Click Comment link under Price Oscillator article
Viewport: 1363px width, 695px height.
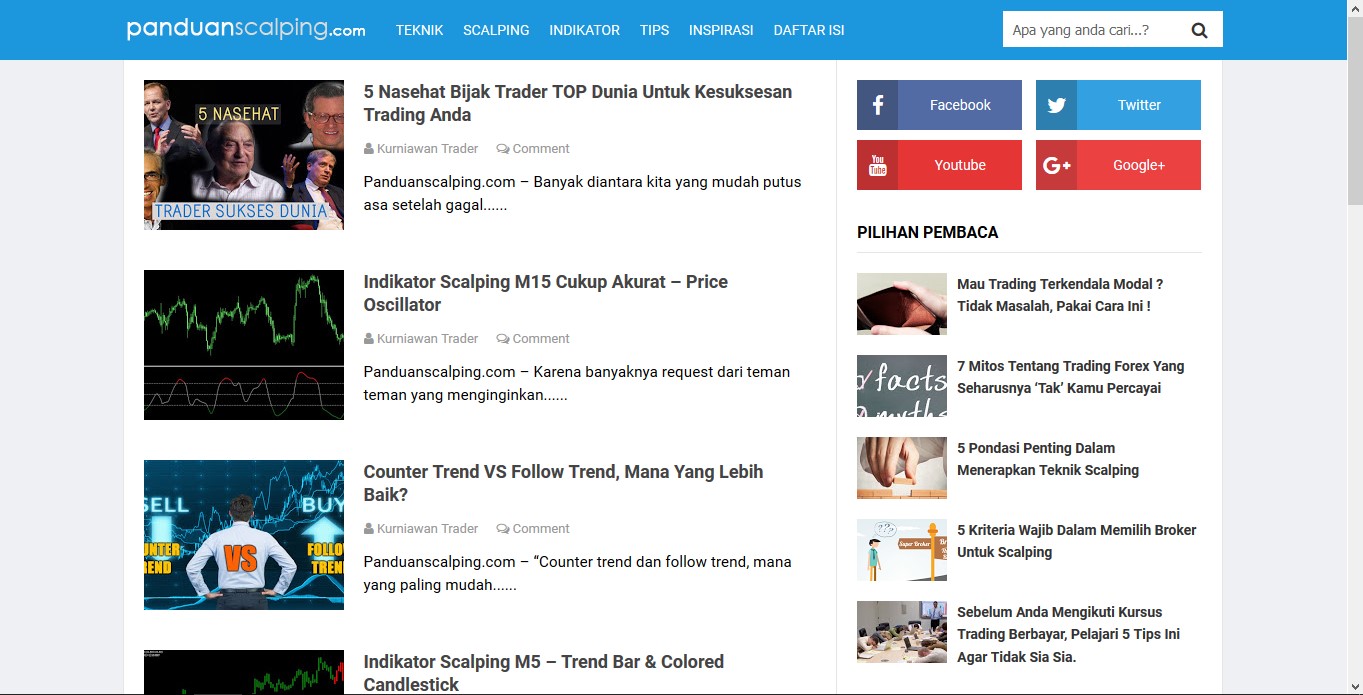541,339
